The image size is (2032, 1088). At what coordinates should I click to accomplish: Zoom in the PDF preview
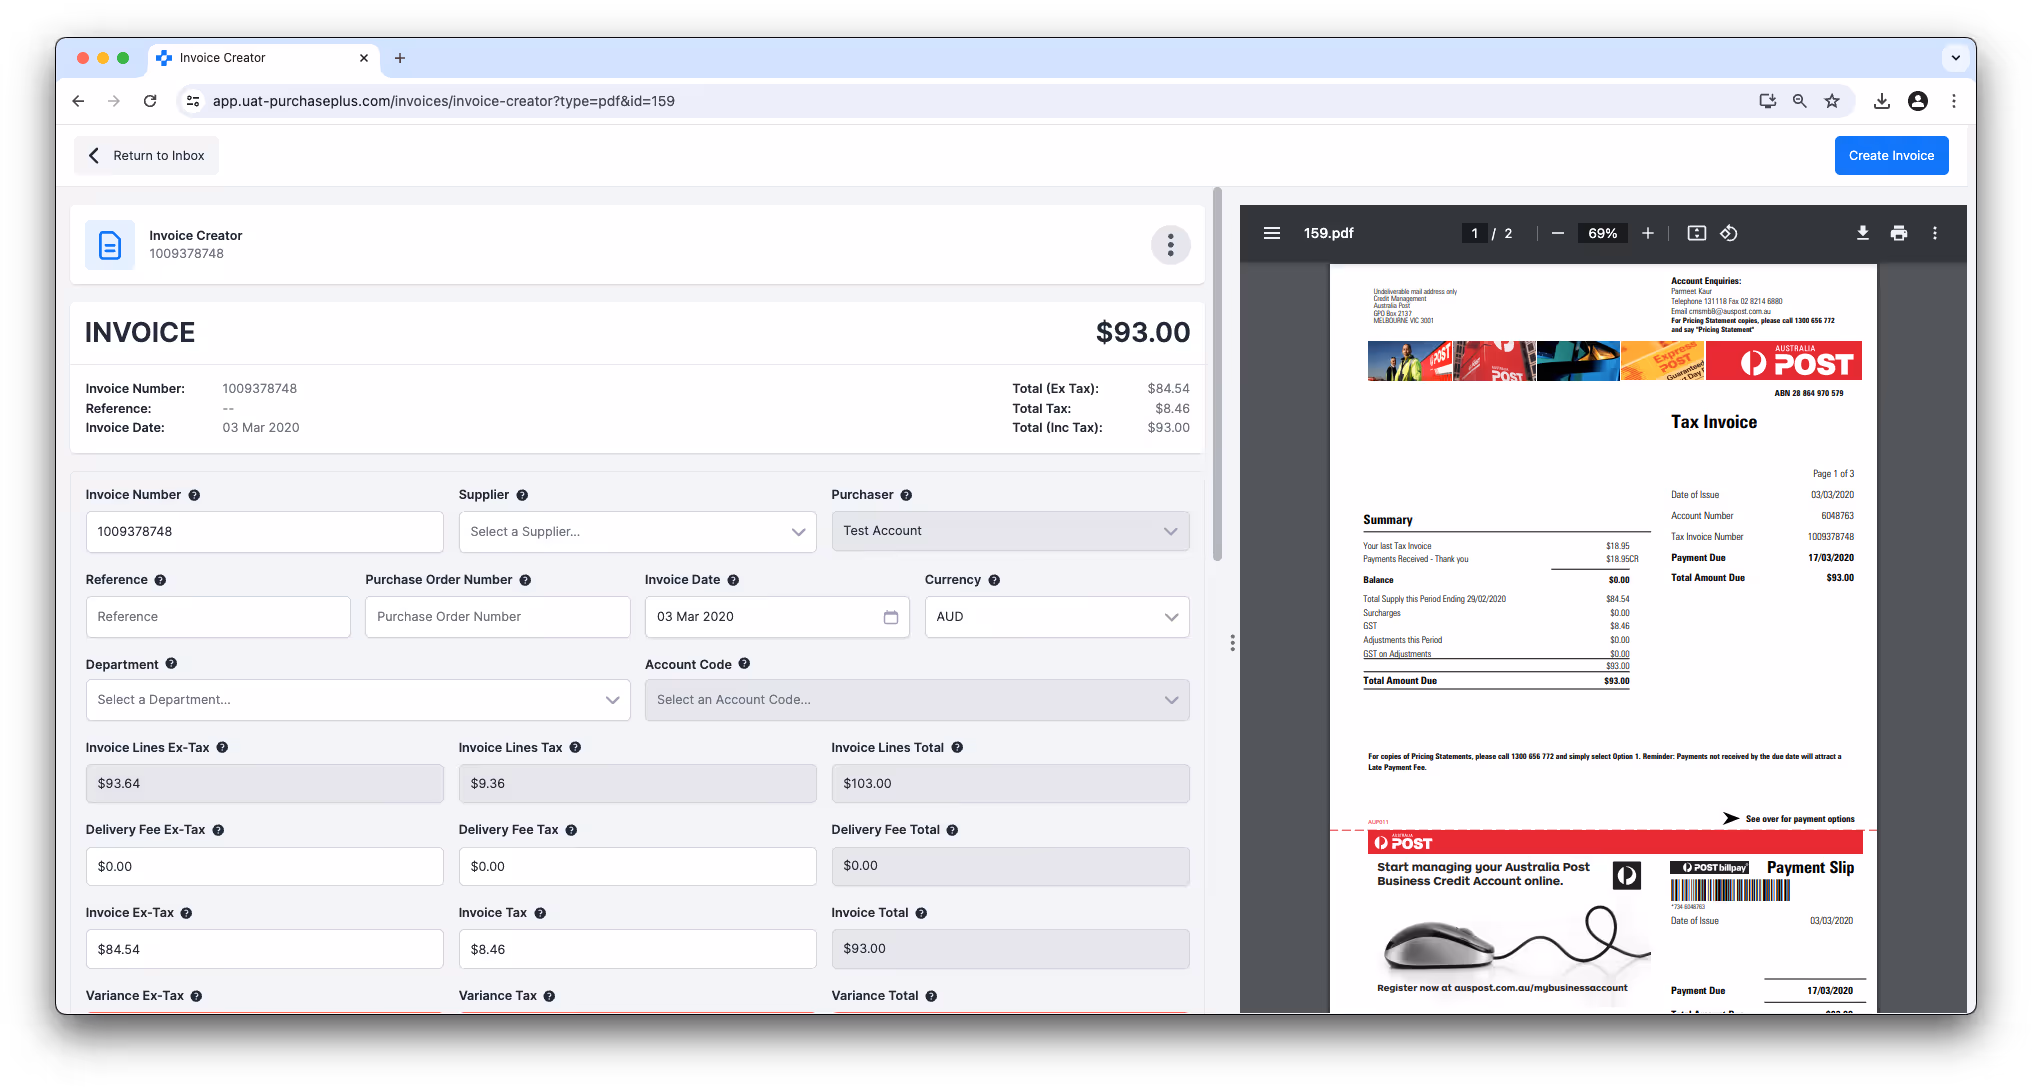[1647, 233]
